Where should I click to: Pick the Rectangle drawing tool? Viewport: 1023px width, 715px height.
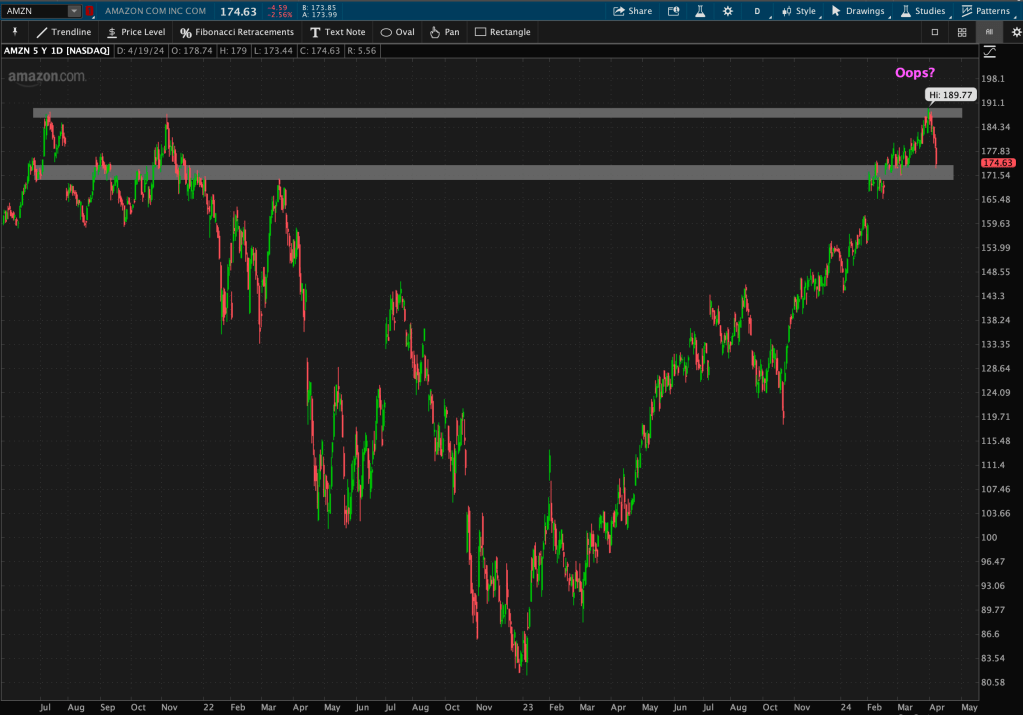(x=502, y=32)
